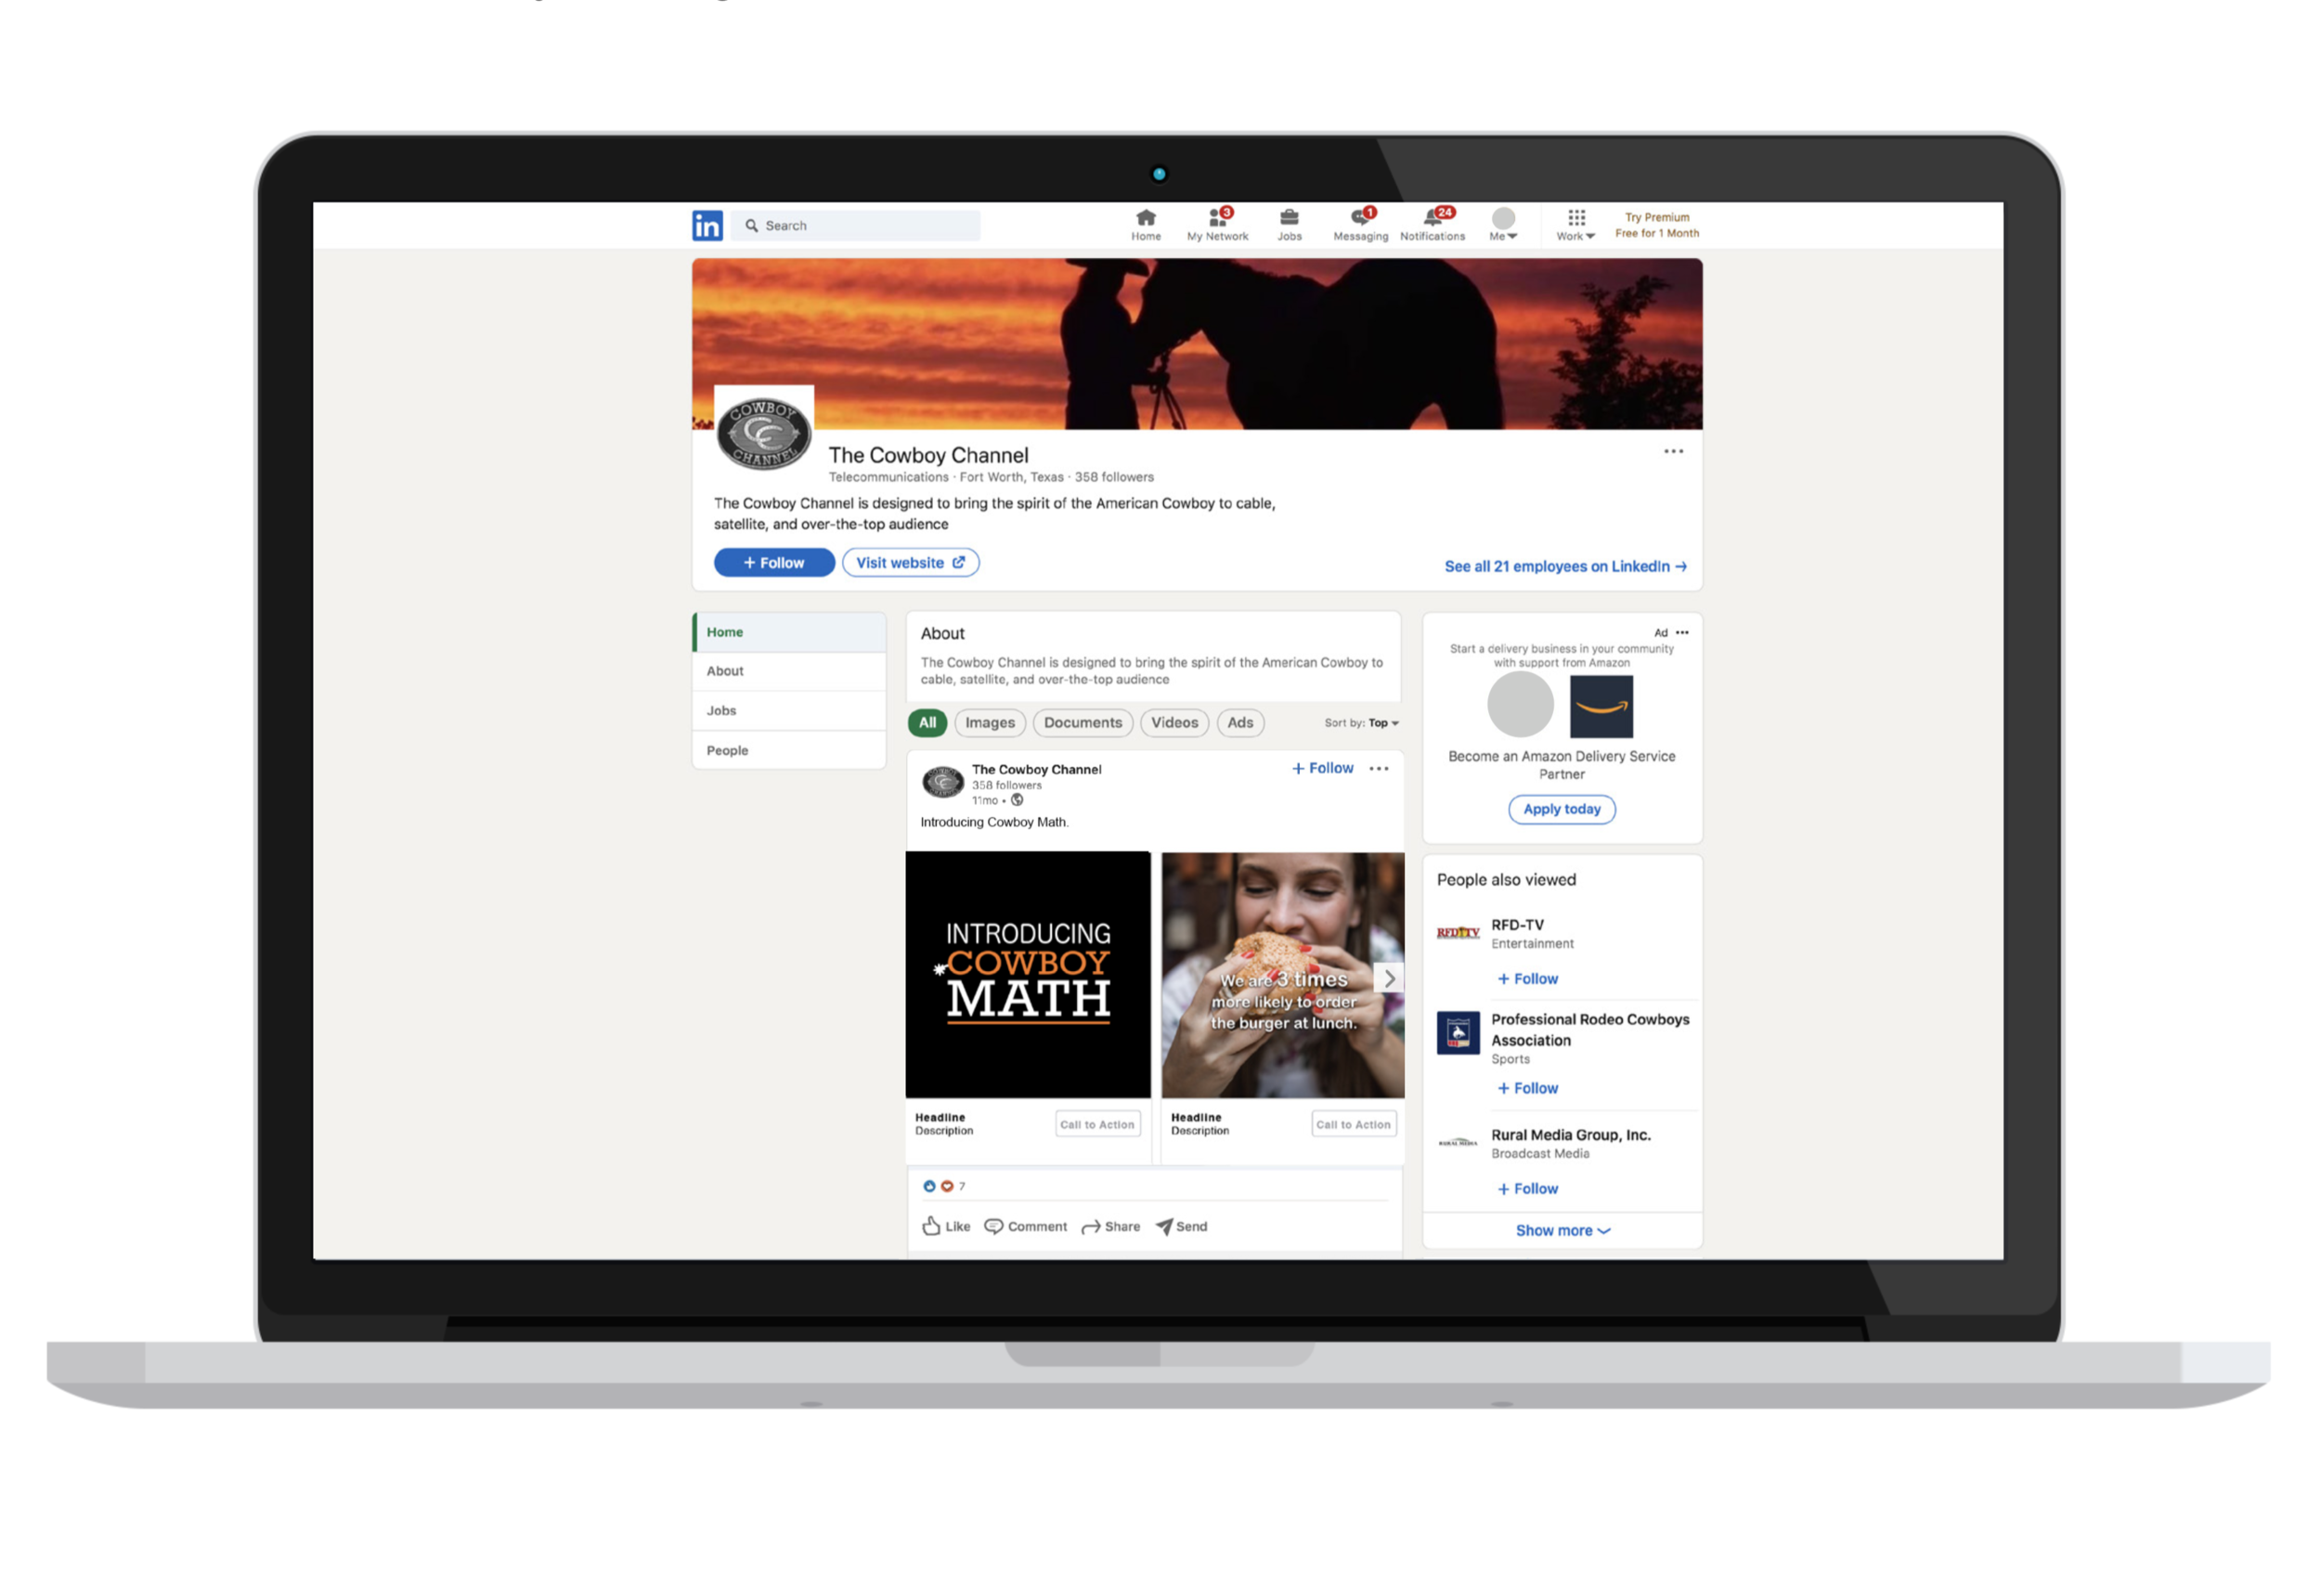Follow RFD-TV in People also viewed
Image resolution: width=2321 pixels, height=1596 pixels.
[x=1527, y=978]
